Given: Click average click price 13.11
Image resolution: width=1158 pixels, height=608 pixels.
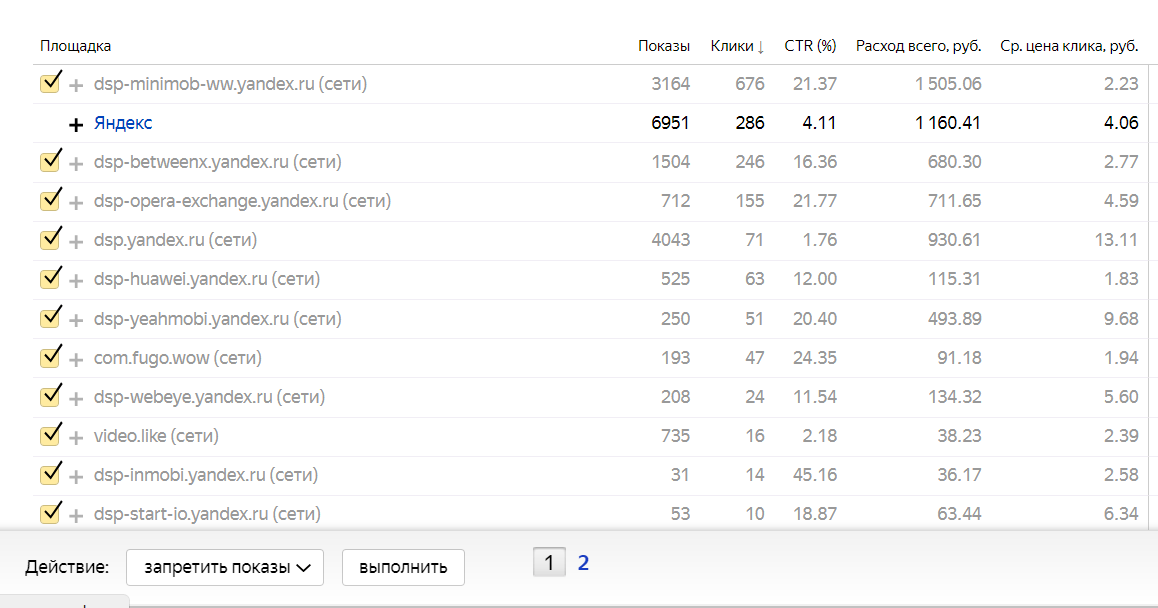Looking at the screenshot, I should (x=1117, y=240).
